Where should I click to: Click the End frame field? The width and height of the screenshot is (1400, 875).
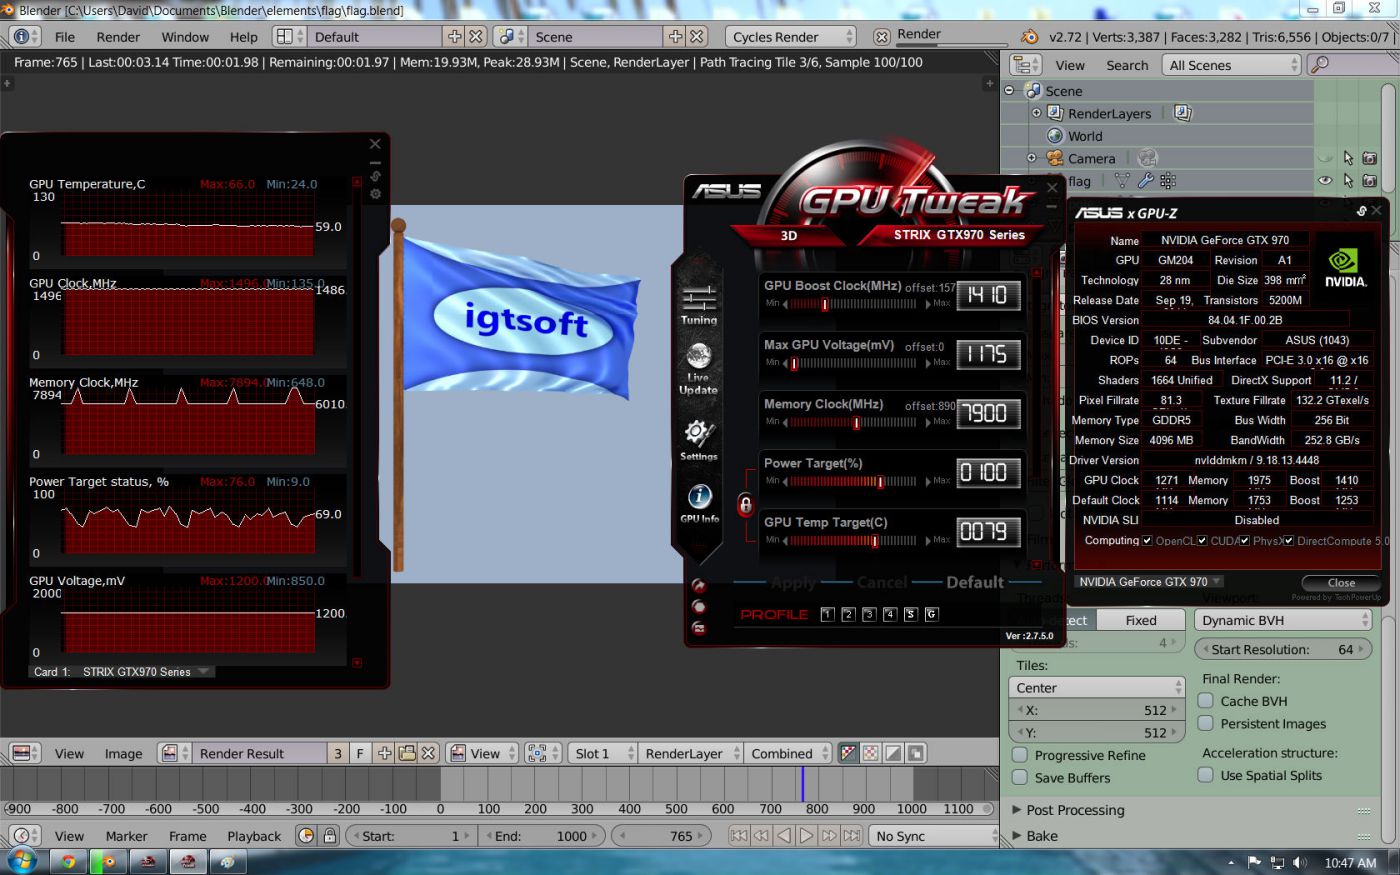[x=541, y=836]
